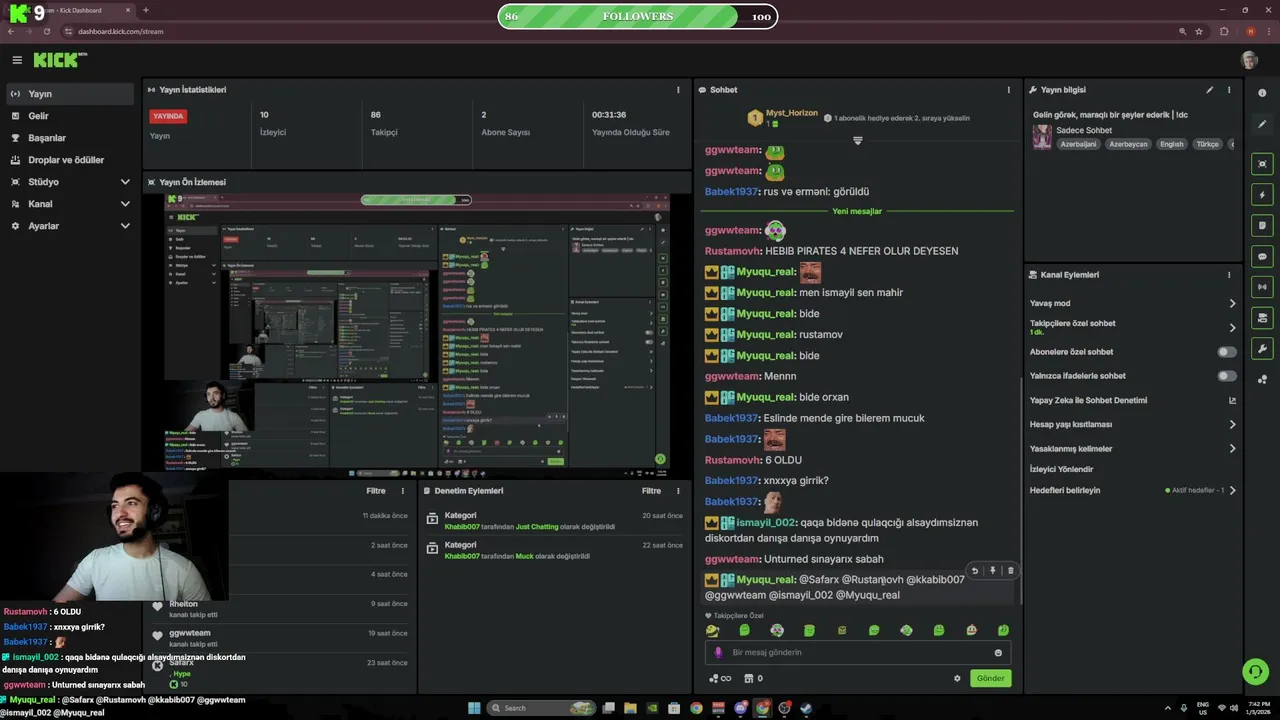This screenshot has height=720, width=1280.
Task: Open Filtre in Denetim Eylemleri panel
Action: (651, 491)
